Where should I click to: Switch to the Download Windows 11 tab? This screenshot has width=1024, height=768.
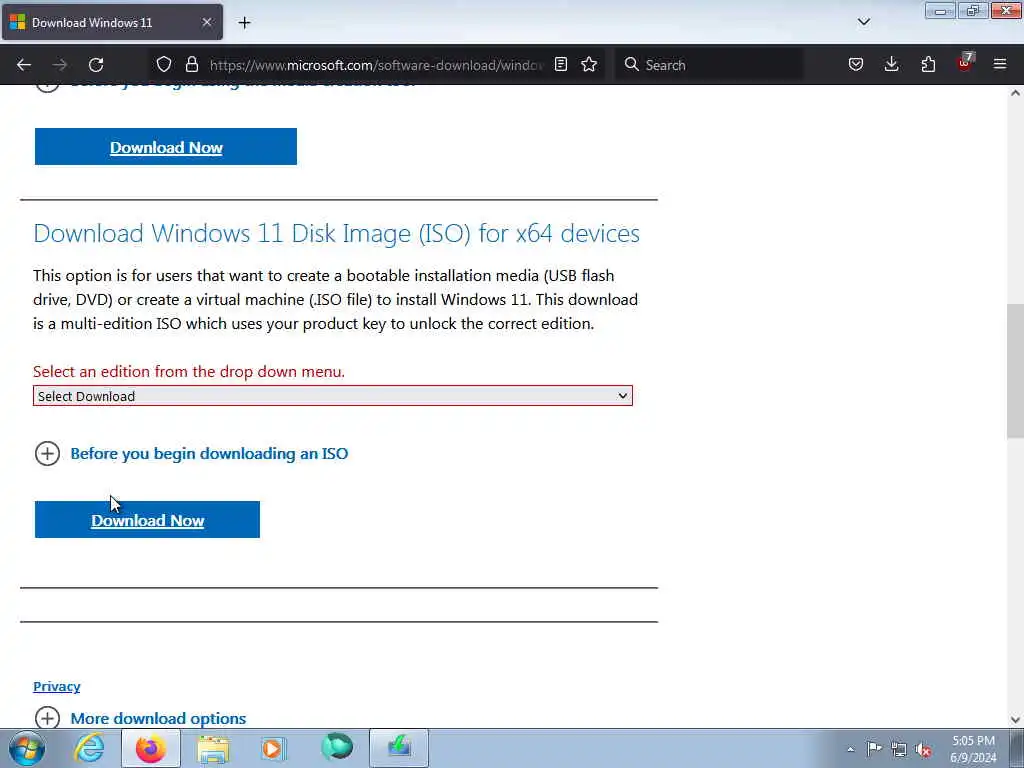point(112,22)
